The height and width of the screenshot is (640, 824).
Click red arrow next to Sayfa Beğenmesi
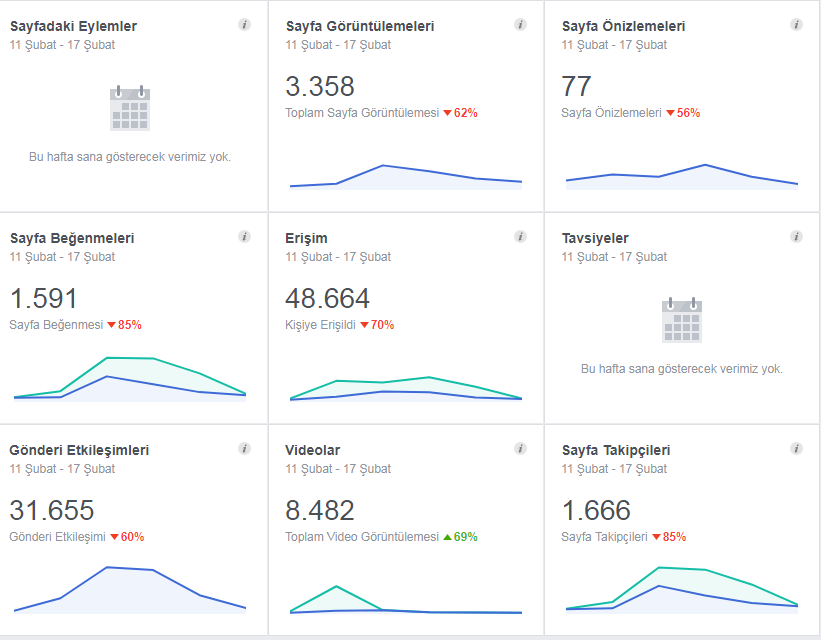coord(111,325)
